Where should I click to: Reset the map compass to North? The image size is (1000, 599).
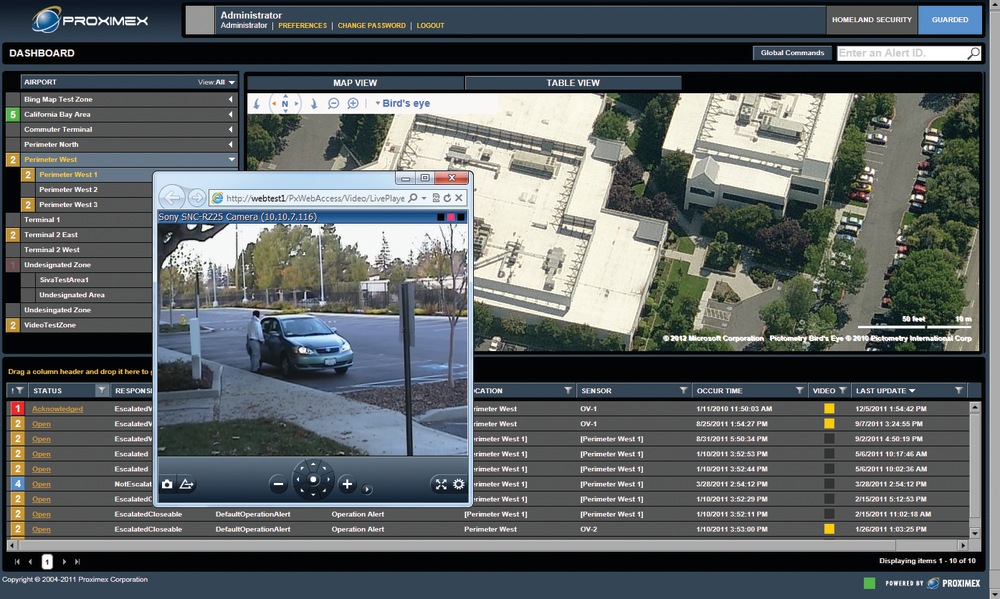285,102
